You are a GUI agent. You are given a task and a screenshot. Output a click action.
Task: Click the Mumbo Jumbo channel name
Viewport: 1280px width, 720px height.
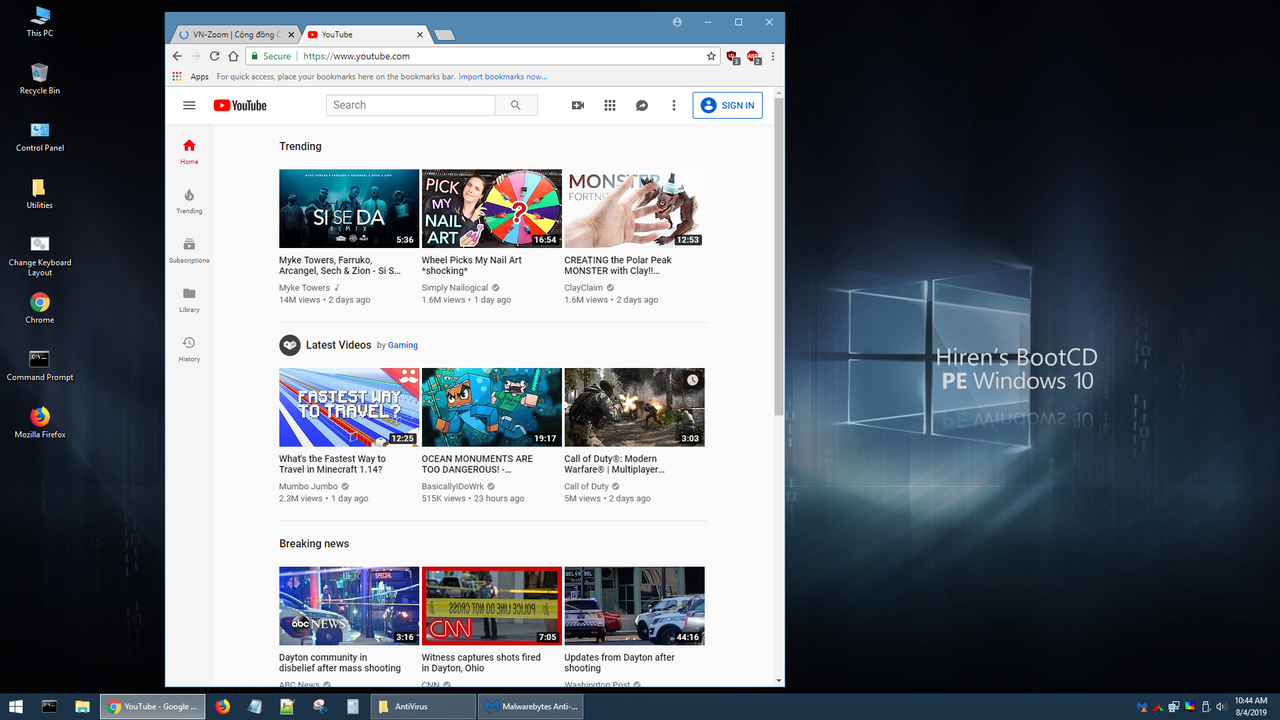[x=308, y=487]
